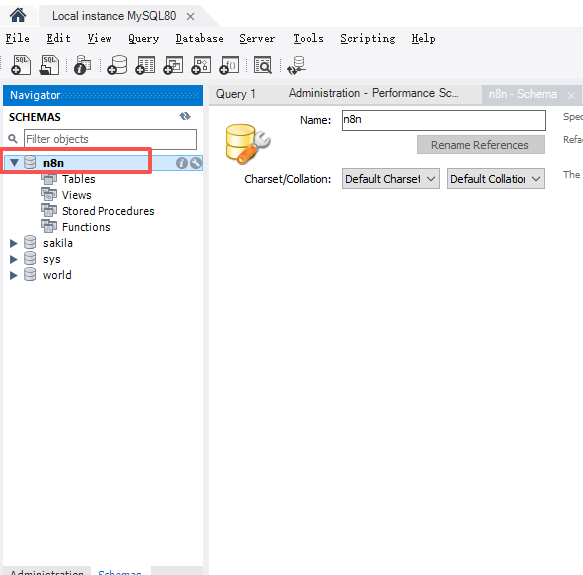Viewport: 583px width, 575px height.
Task: Expand the world schema
Action: click(x=14, y=275)
